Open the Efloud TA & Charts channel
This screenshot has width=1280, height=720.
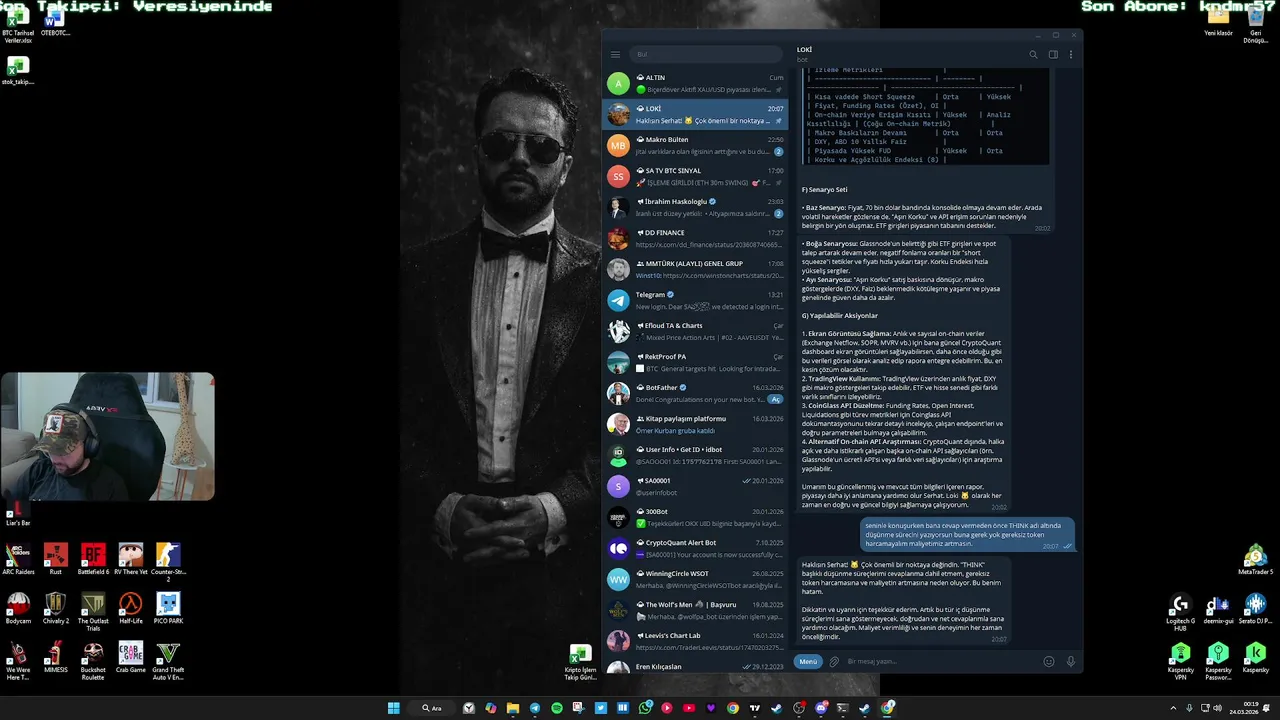pyautogui.click(x=695, y=331)
